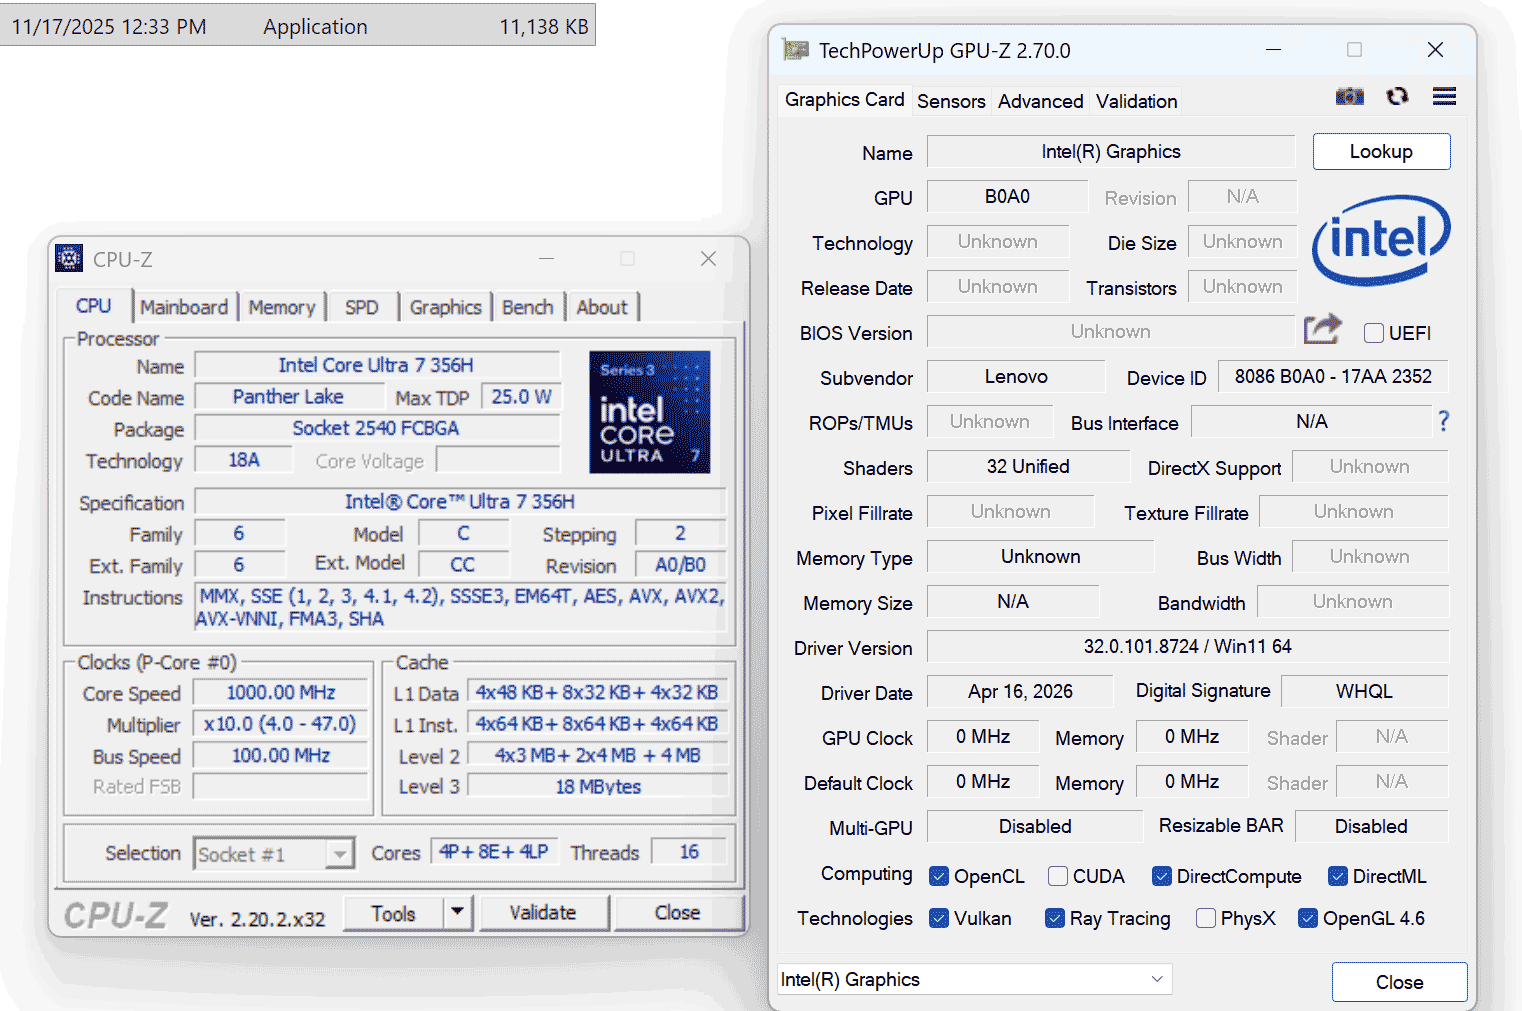
Task: Select the CPU tab in CPU-Z
Action: (94, 306)
